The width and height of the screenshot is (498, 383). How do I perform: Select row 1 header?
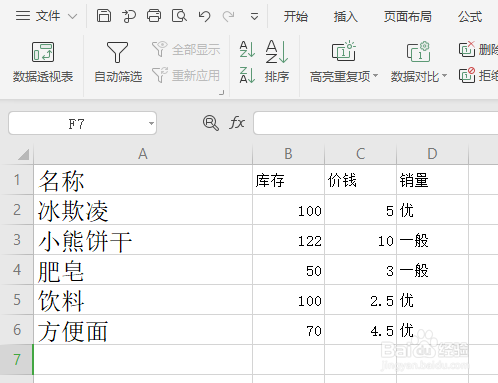[17, 180]
